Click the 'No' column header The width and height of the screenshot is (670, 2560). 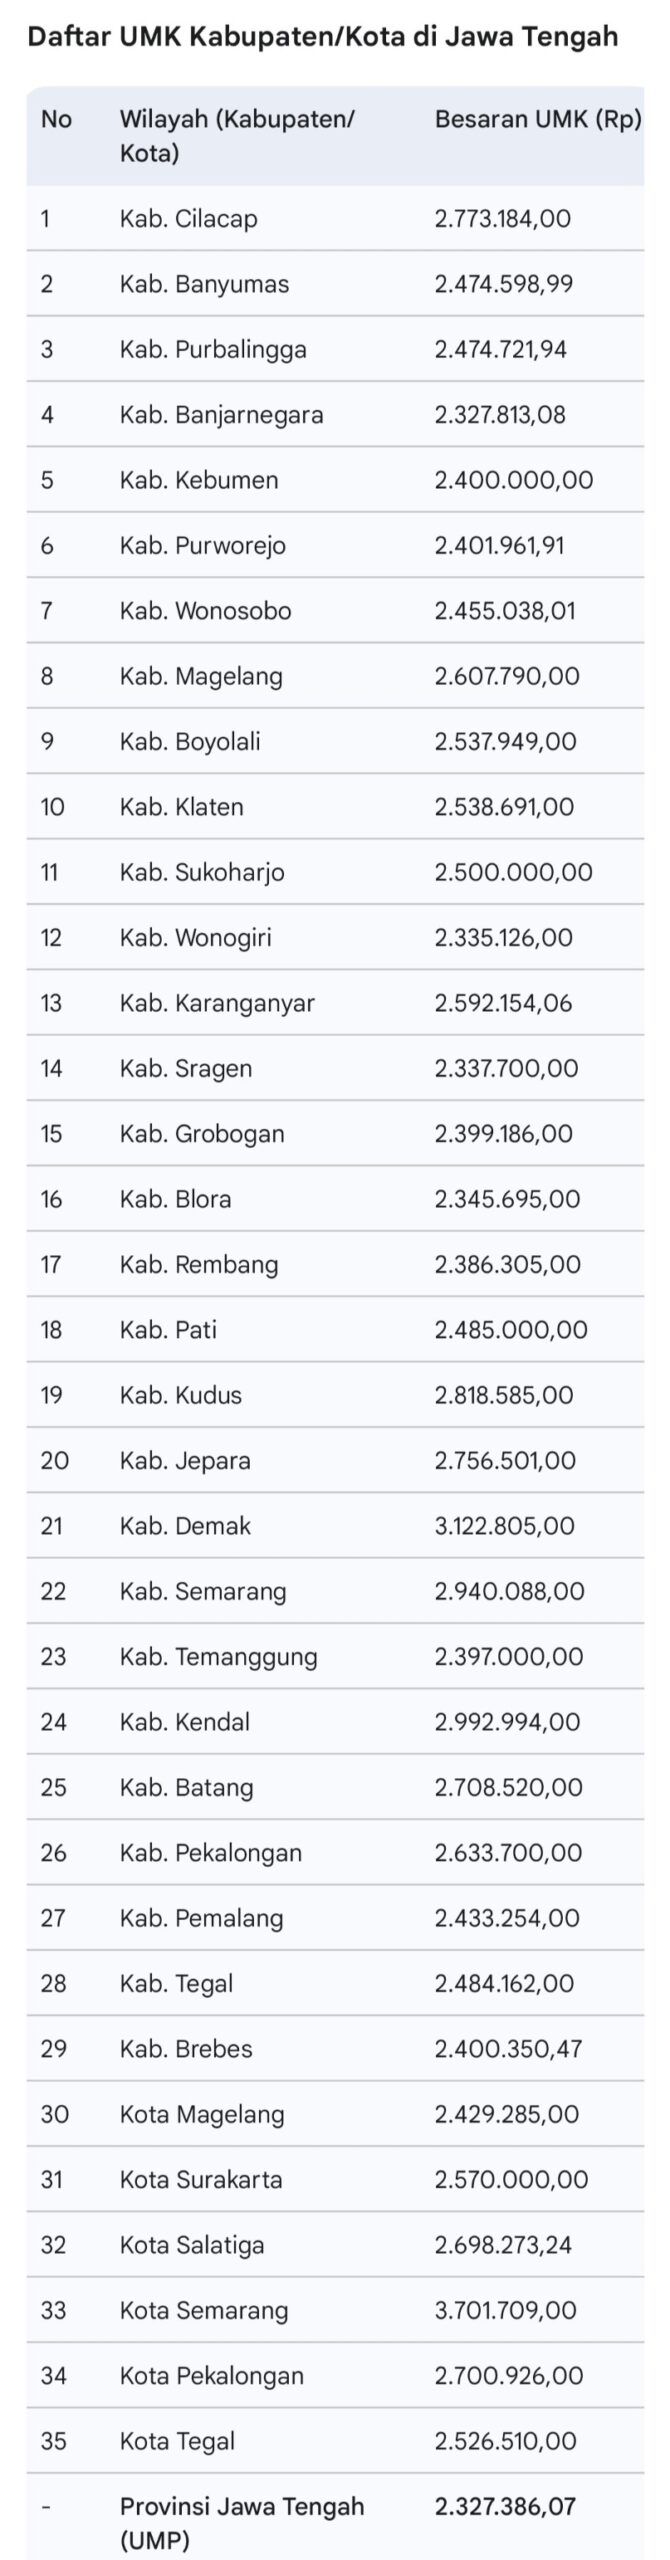pos(57,120)
